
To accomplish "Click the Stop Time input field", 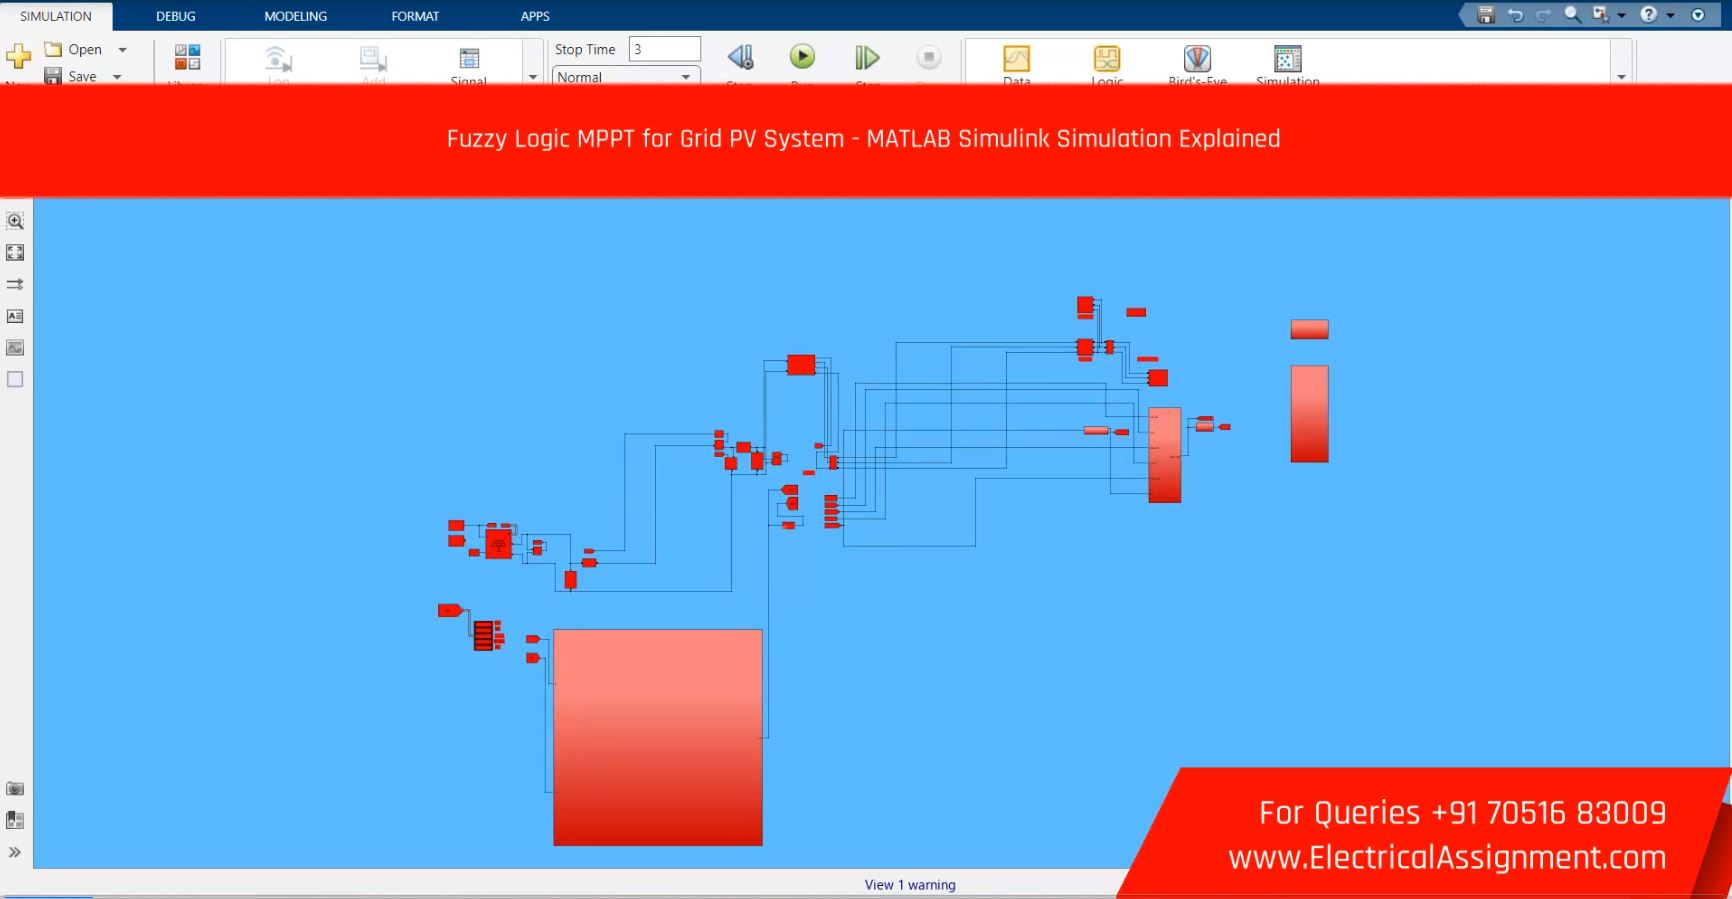I will 665,49.
